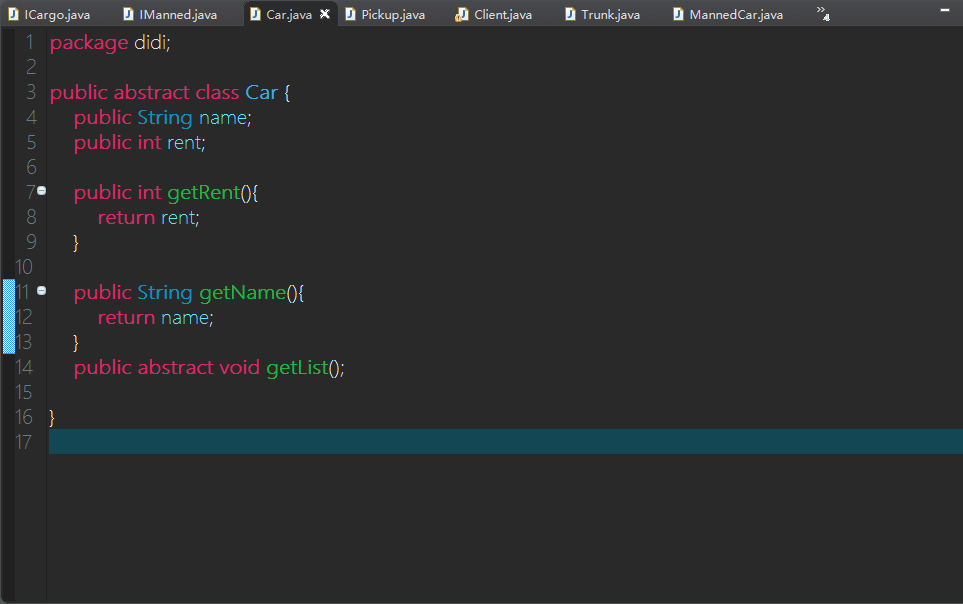Minimize the editor area

pyautogui.click(x=946, y=9)
